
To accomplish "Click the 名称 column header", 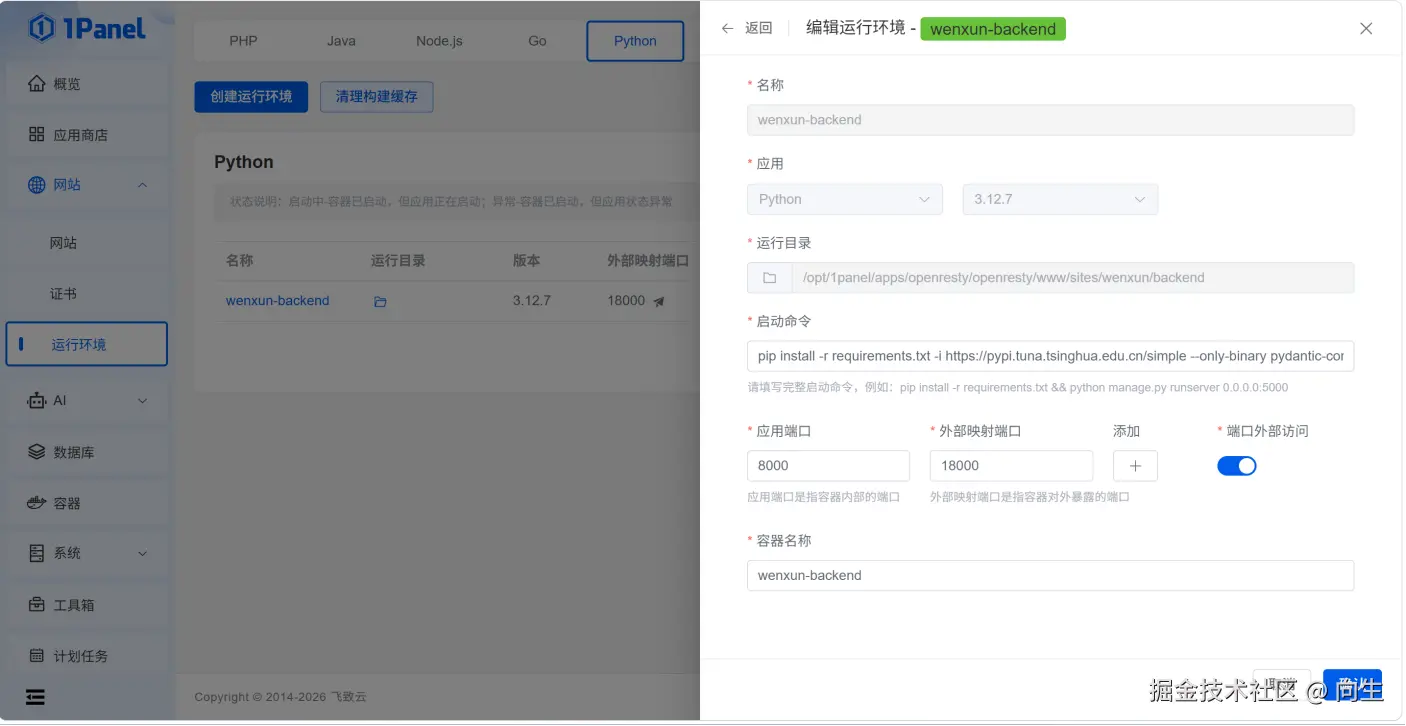I will coord(240,260).
